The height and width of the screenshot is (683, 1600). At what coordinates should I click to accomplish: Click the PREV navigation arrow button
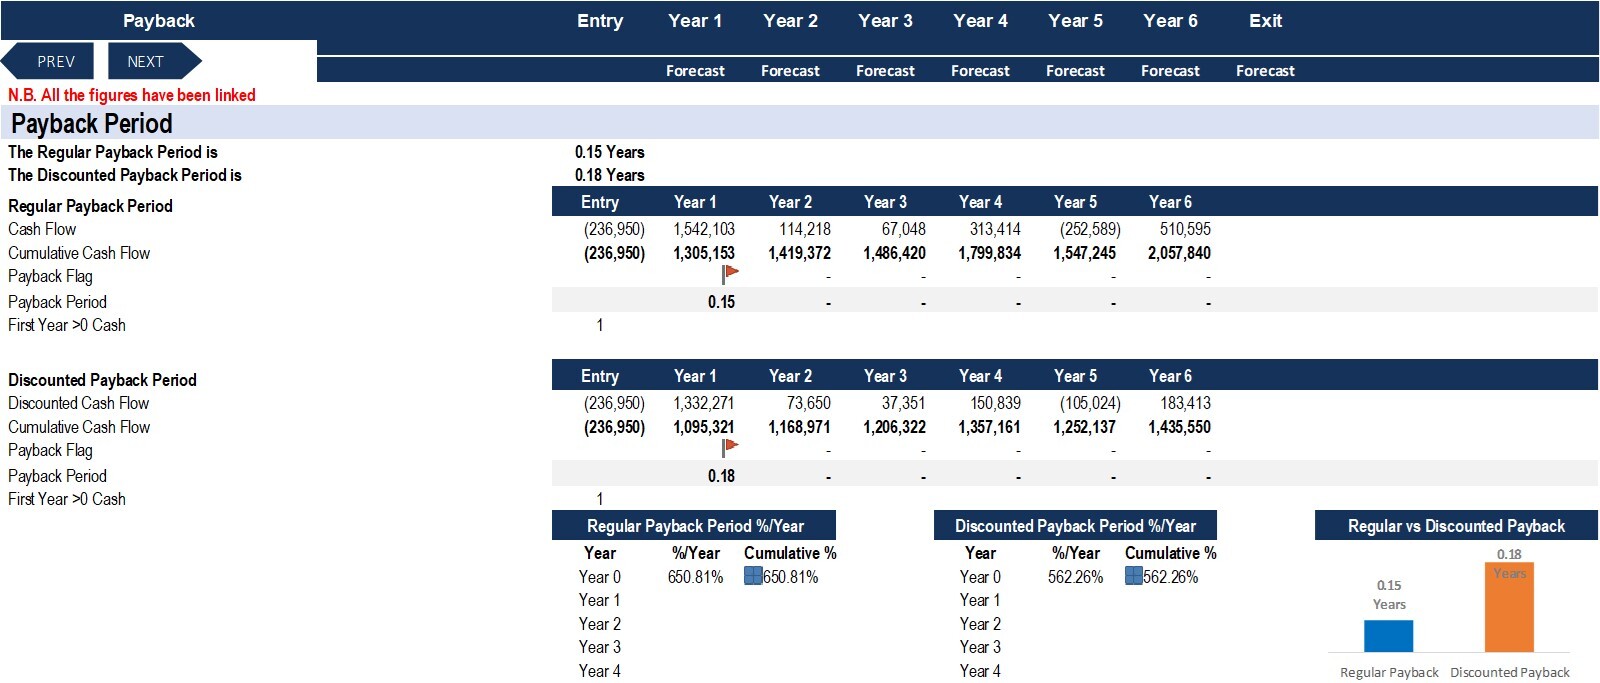point(48,61)
